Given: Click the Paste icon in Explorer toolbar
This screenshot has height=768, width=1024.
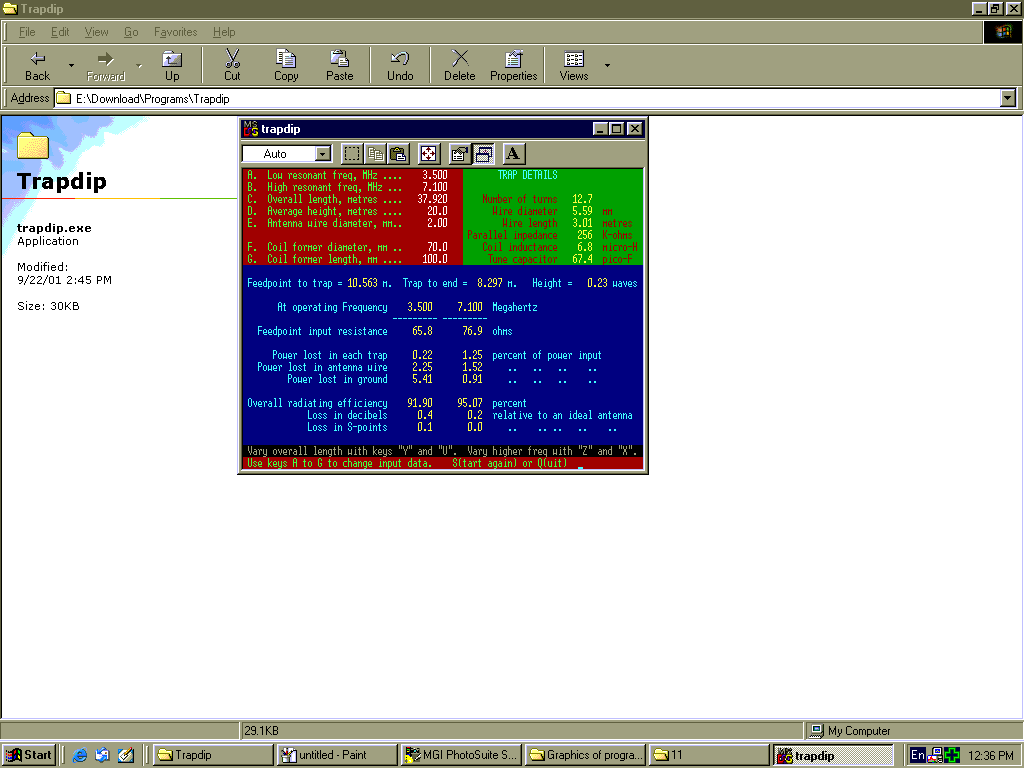Looking at the screenshot, I should [x=340, y=66].
